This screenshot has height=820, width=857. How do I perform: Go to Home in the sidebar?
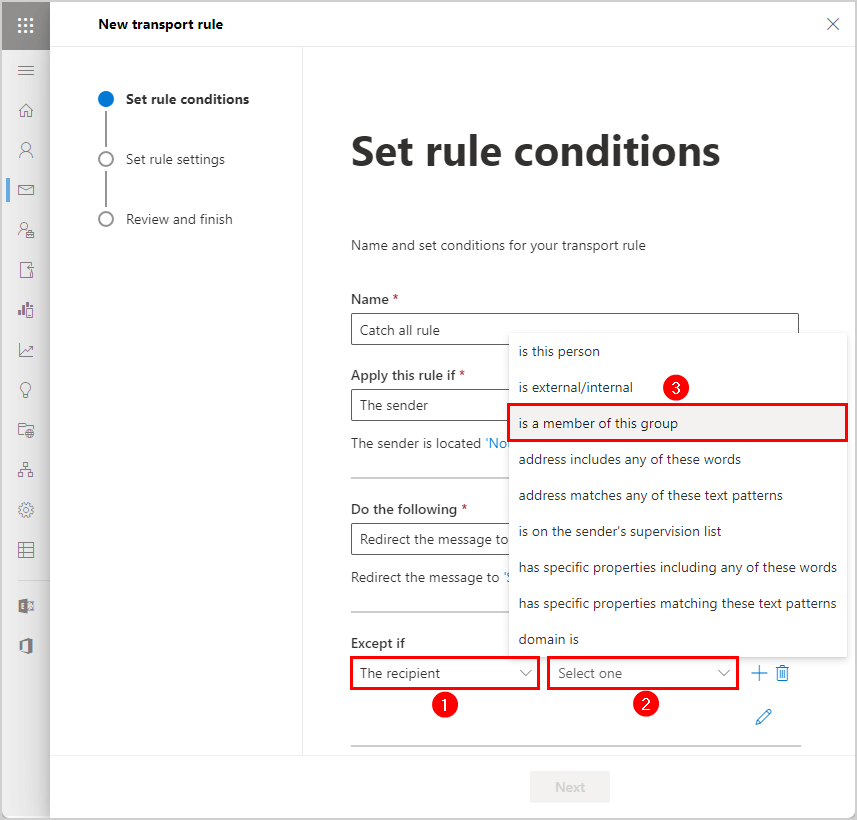click(26, 110)
